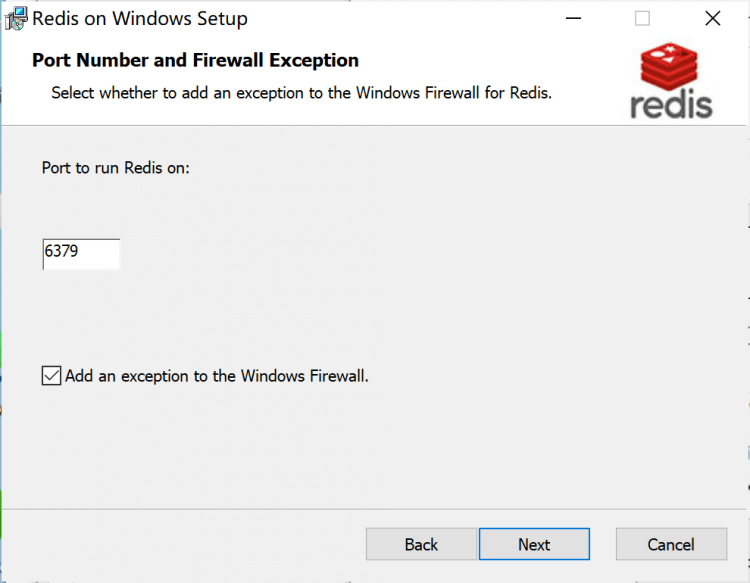
Task: Click the "Port Number and Firewall Exception" heading
Action: [195, 60]
